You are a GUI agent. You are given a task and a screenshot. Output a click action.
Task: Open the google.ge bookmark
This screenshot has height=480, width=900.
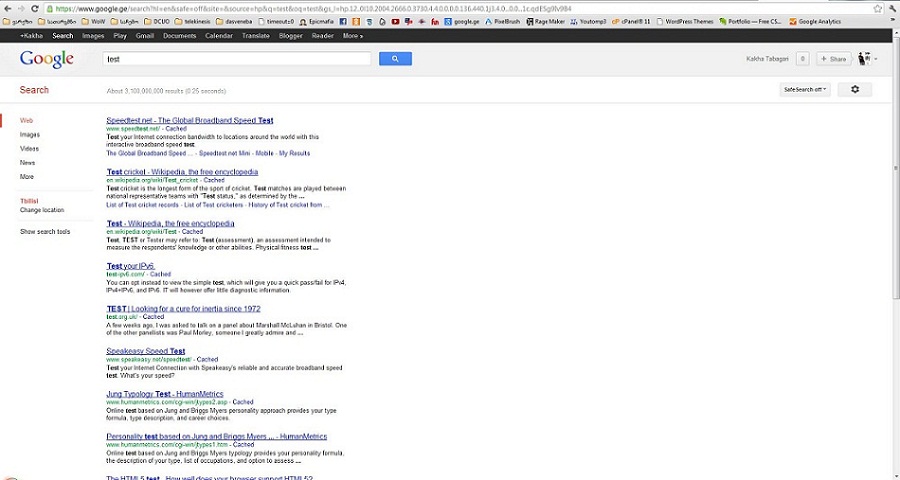[x=462, y=22]
